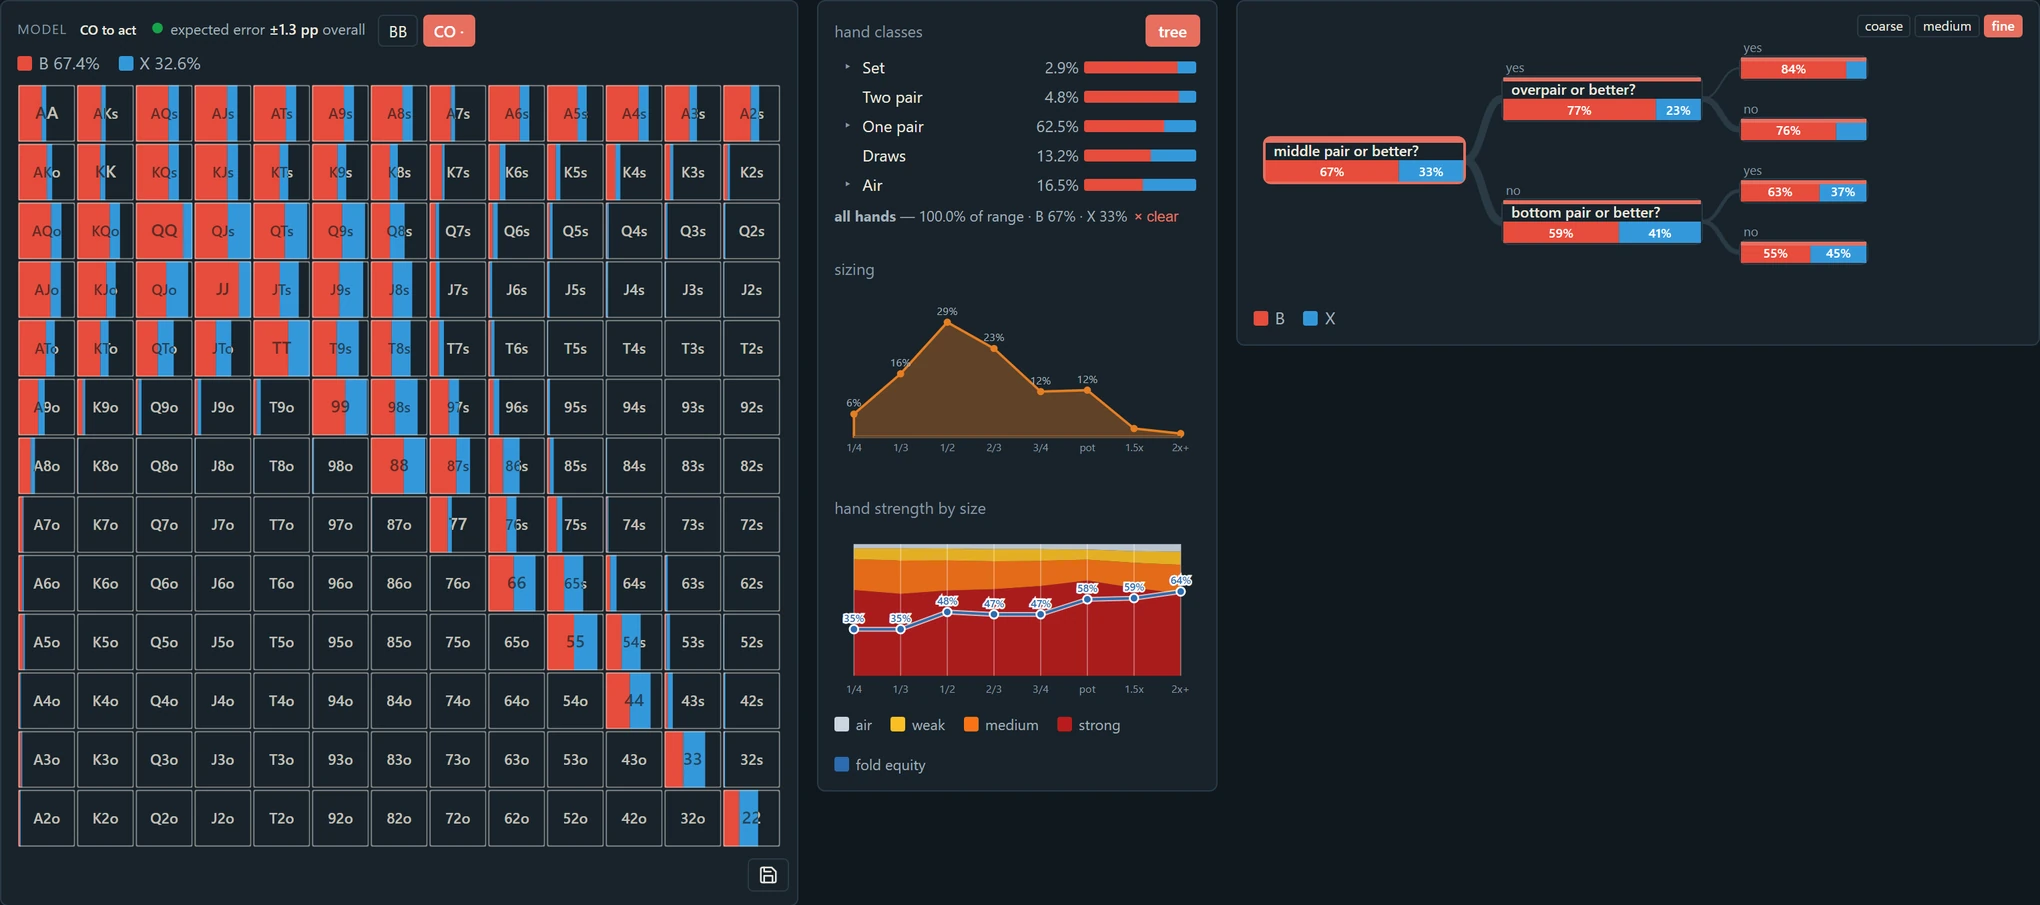Select the AKs hand cell
Screen dimensions: 2040x905
coord(105,113)
